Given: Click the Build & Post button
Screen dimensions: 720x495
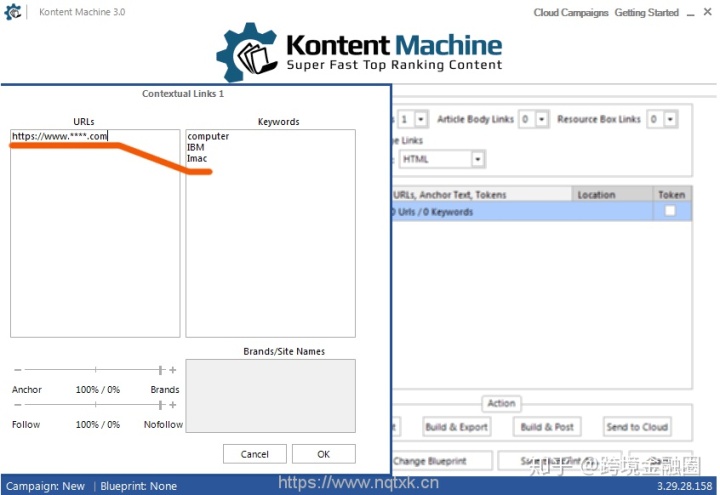Looking at the screenshot, I should pyautogui.click(x=547, y=427).
